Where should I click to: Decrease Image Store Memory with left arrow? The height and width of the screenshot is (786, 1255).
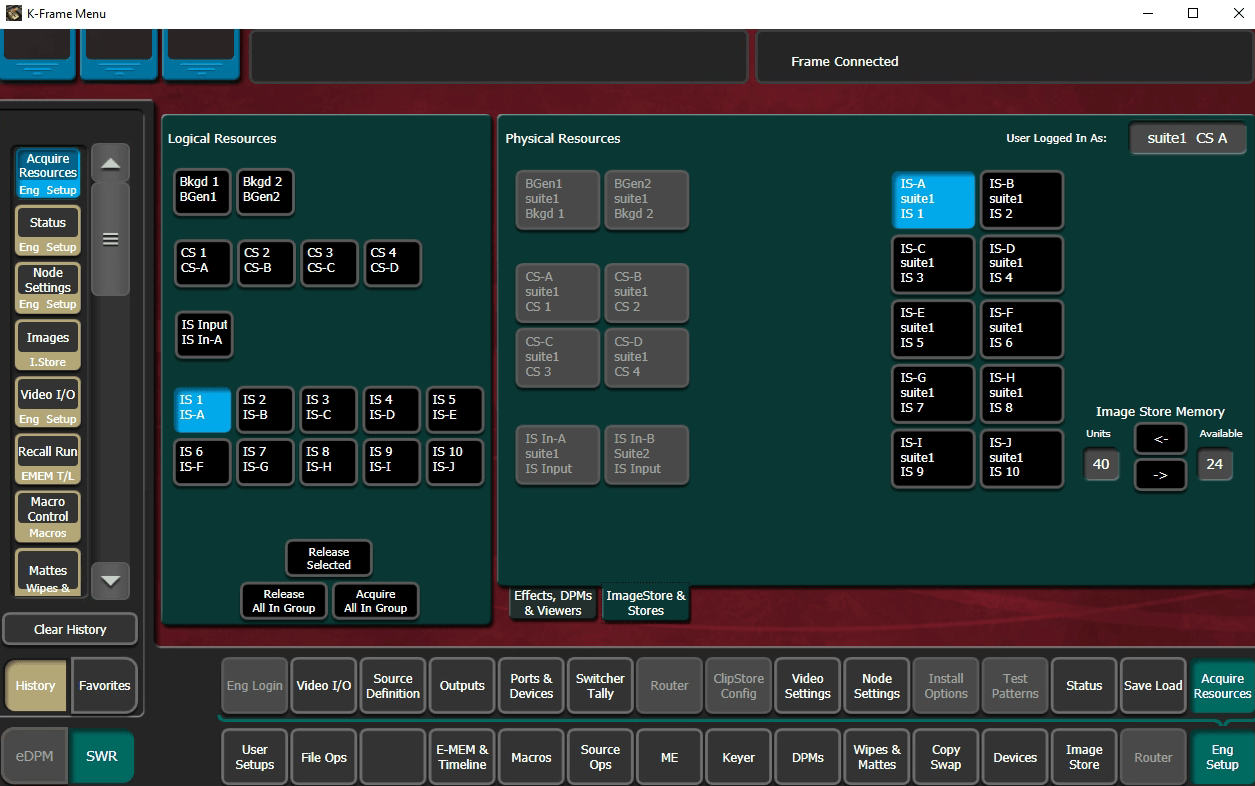coord(1160,438)
